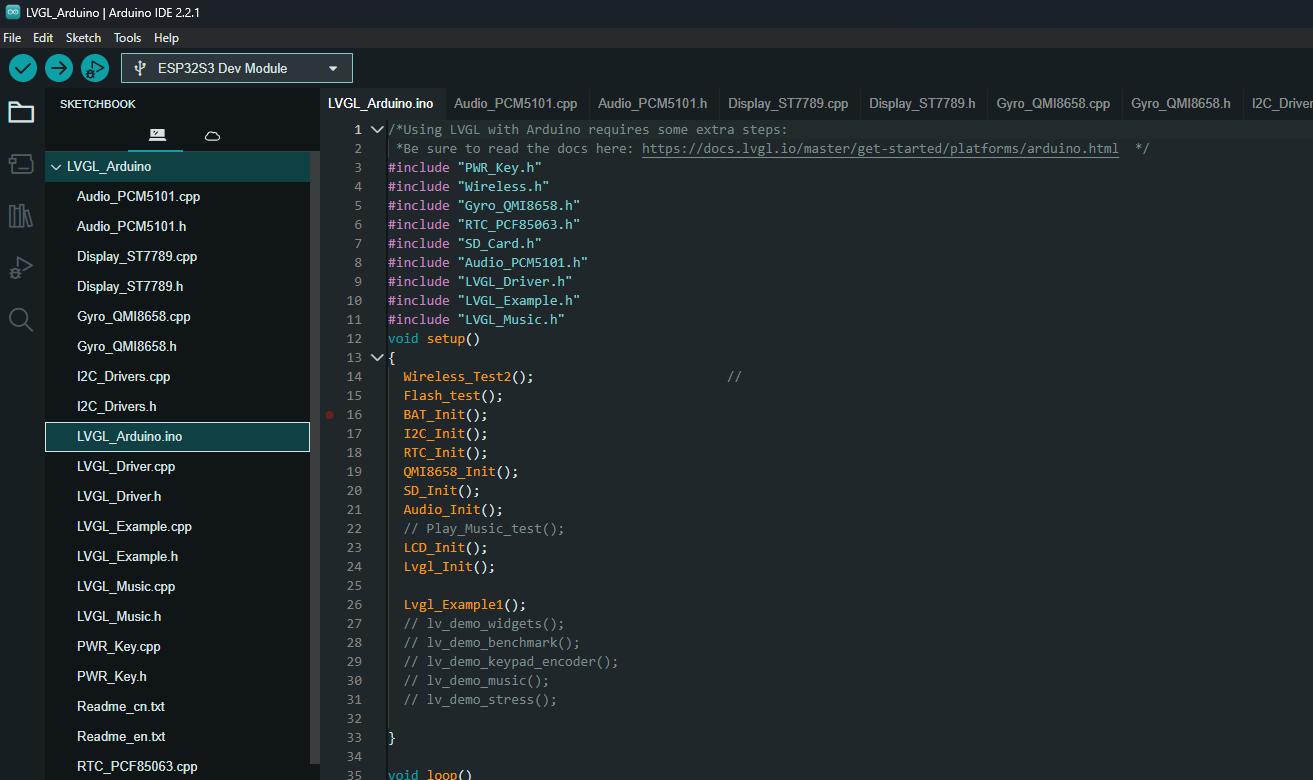Click the sketchbook panel vertical scrollbar

tap(315, 460)
